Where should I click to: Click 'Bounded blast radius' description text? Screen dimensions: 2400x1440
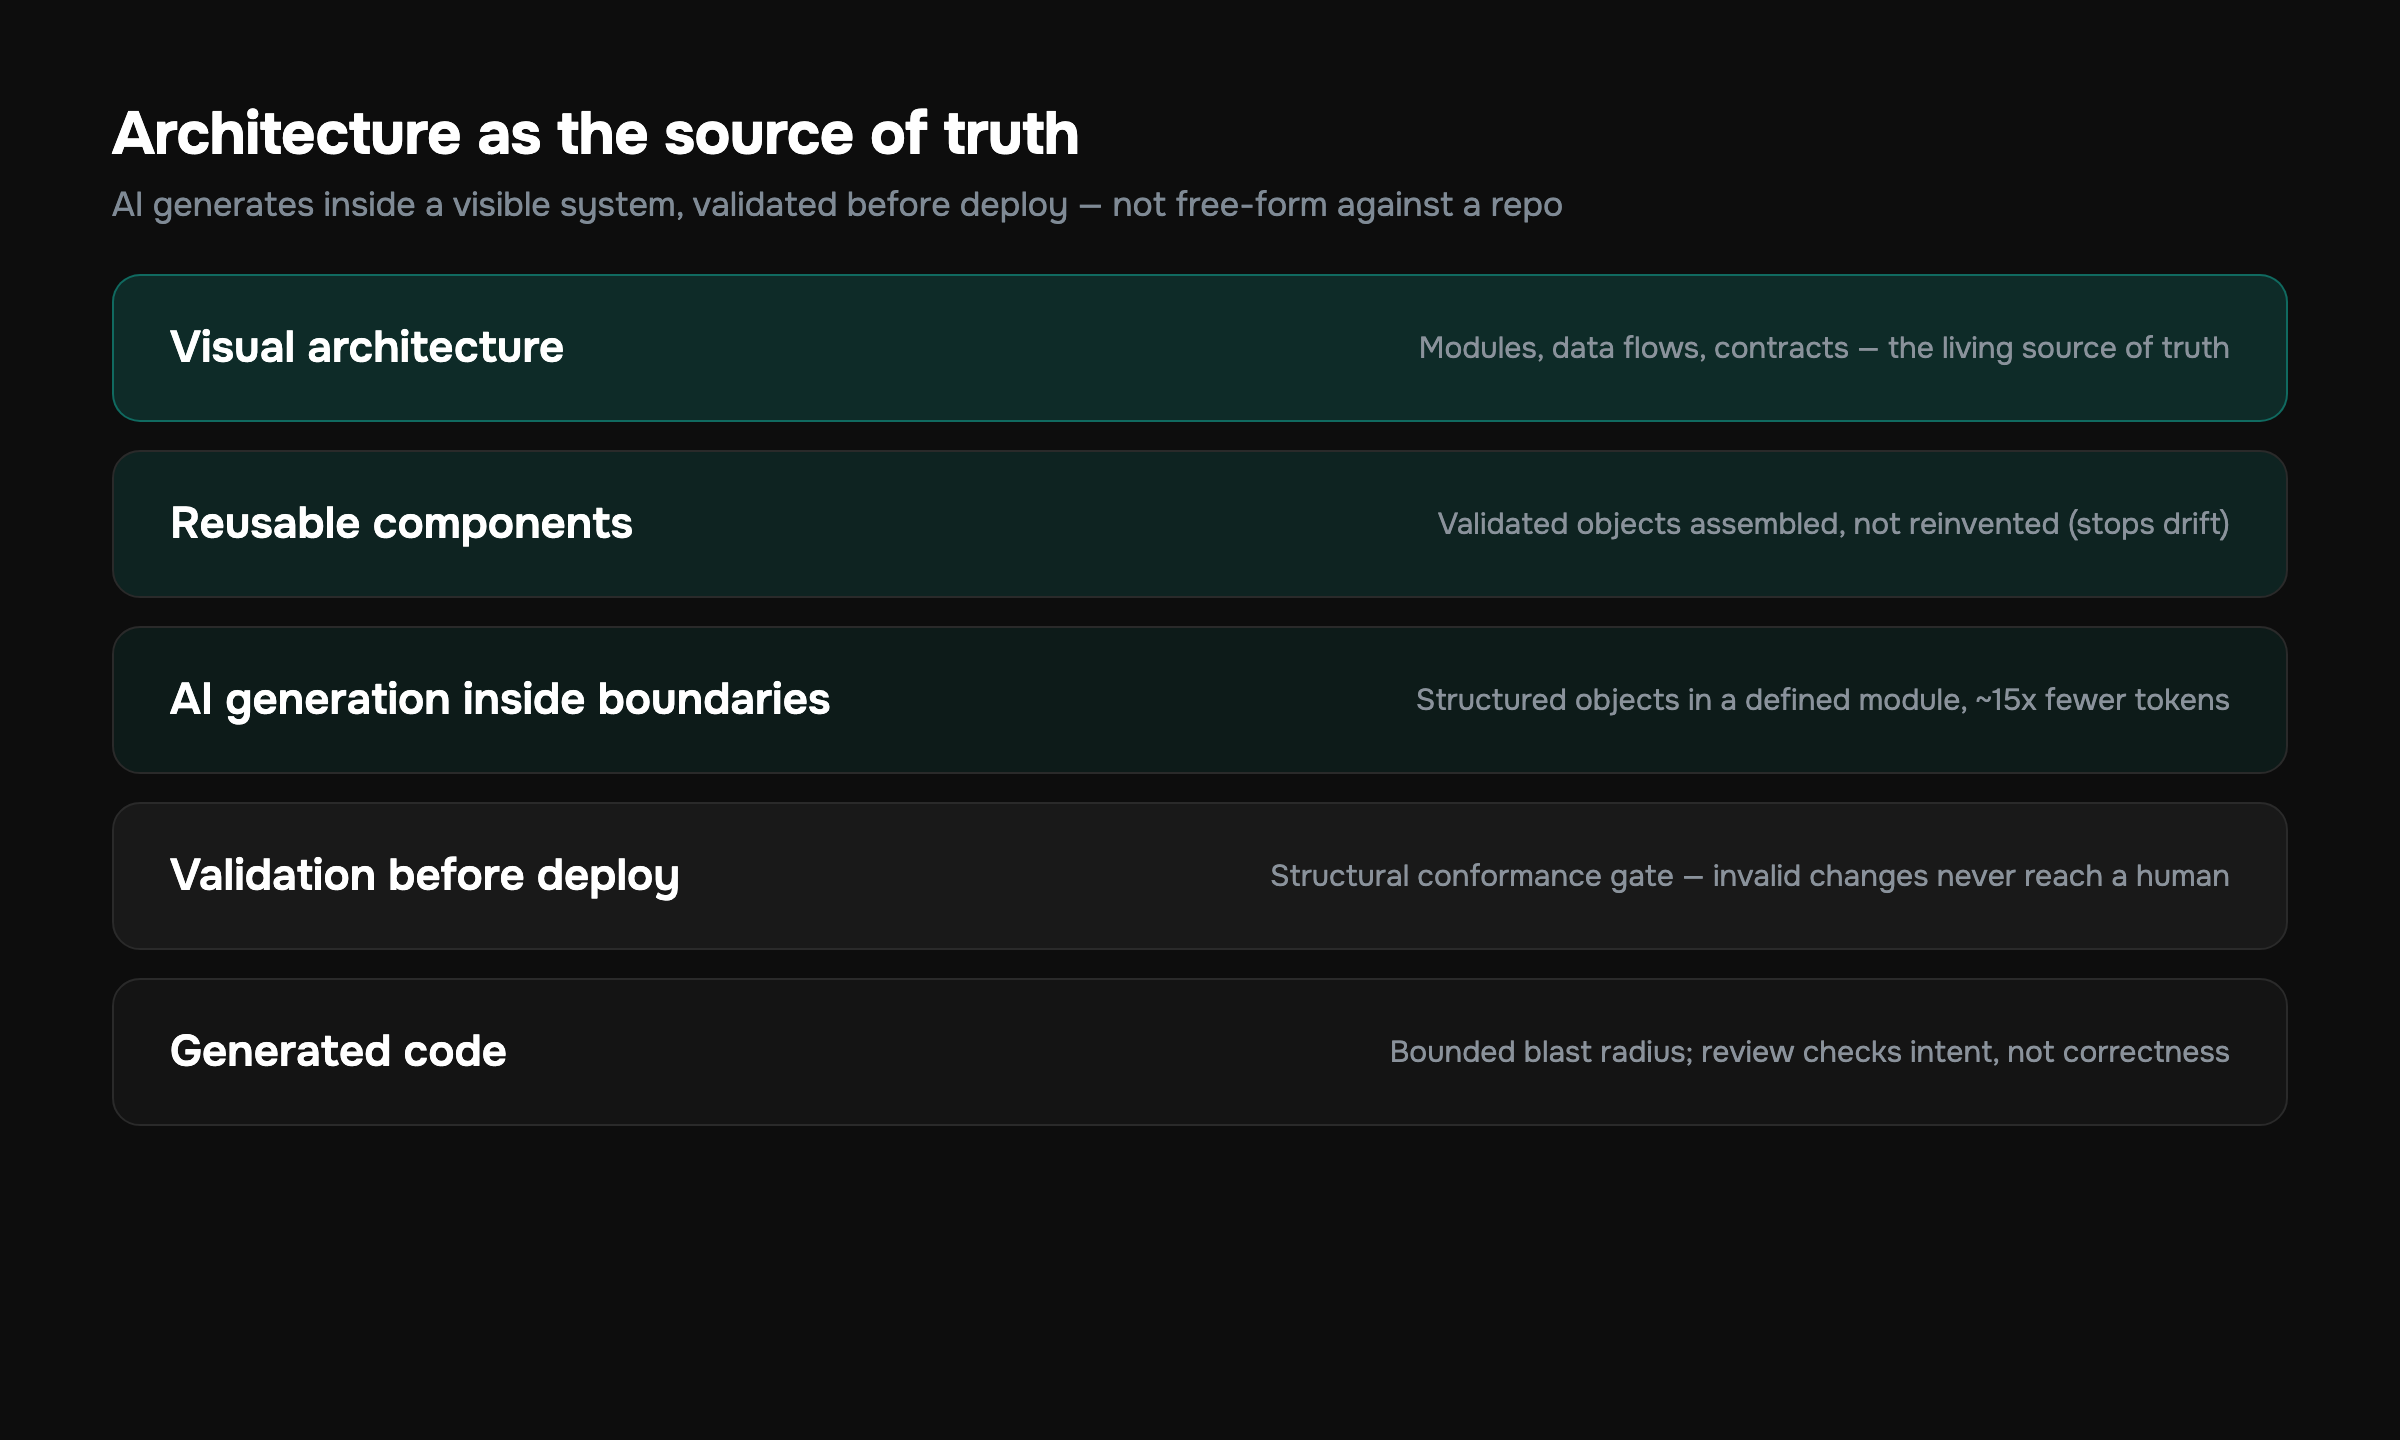[x=1810, y=1052]
